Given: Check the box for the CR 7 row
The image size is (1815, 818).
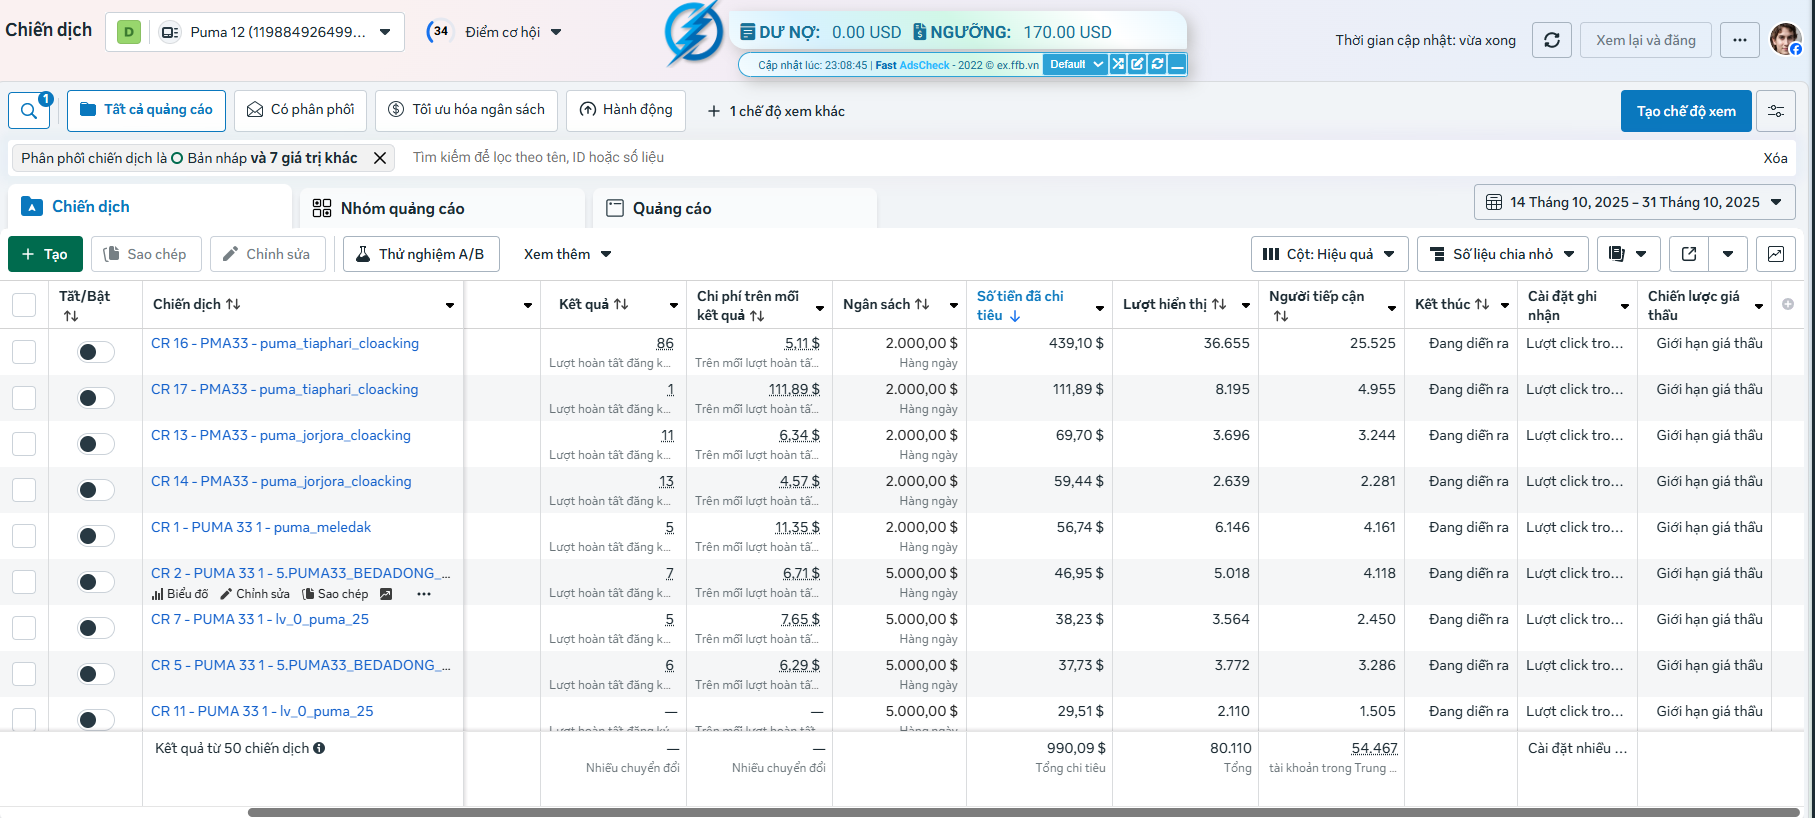Looking at the screenshot, I should (24, 628).
